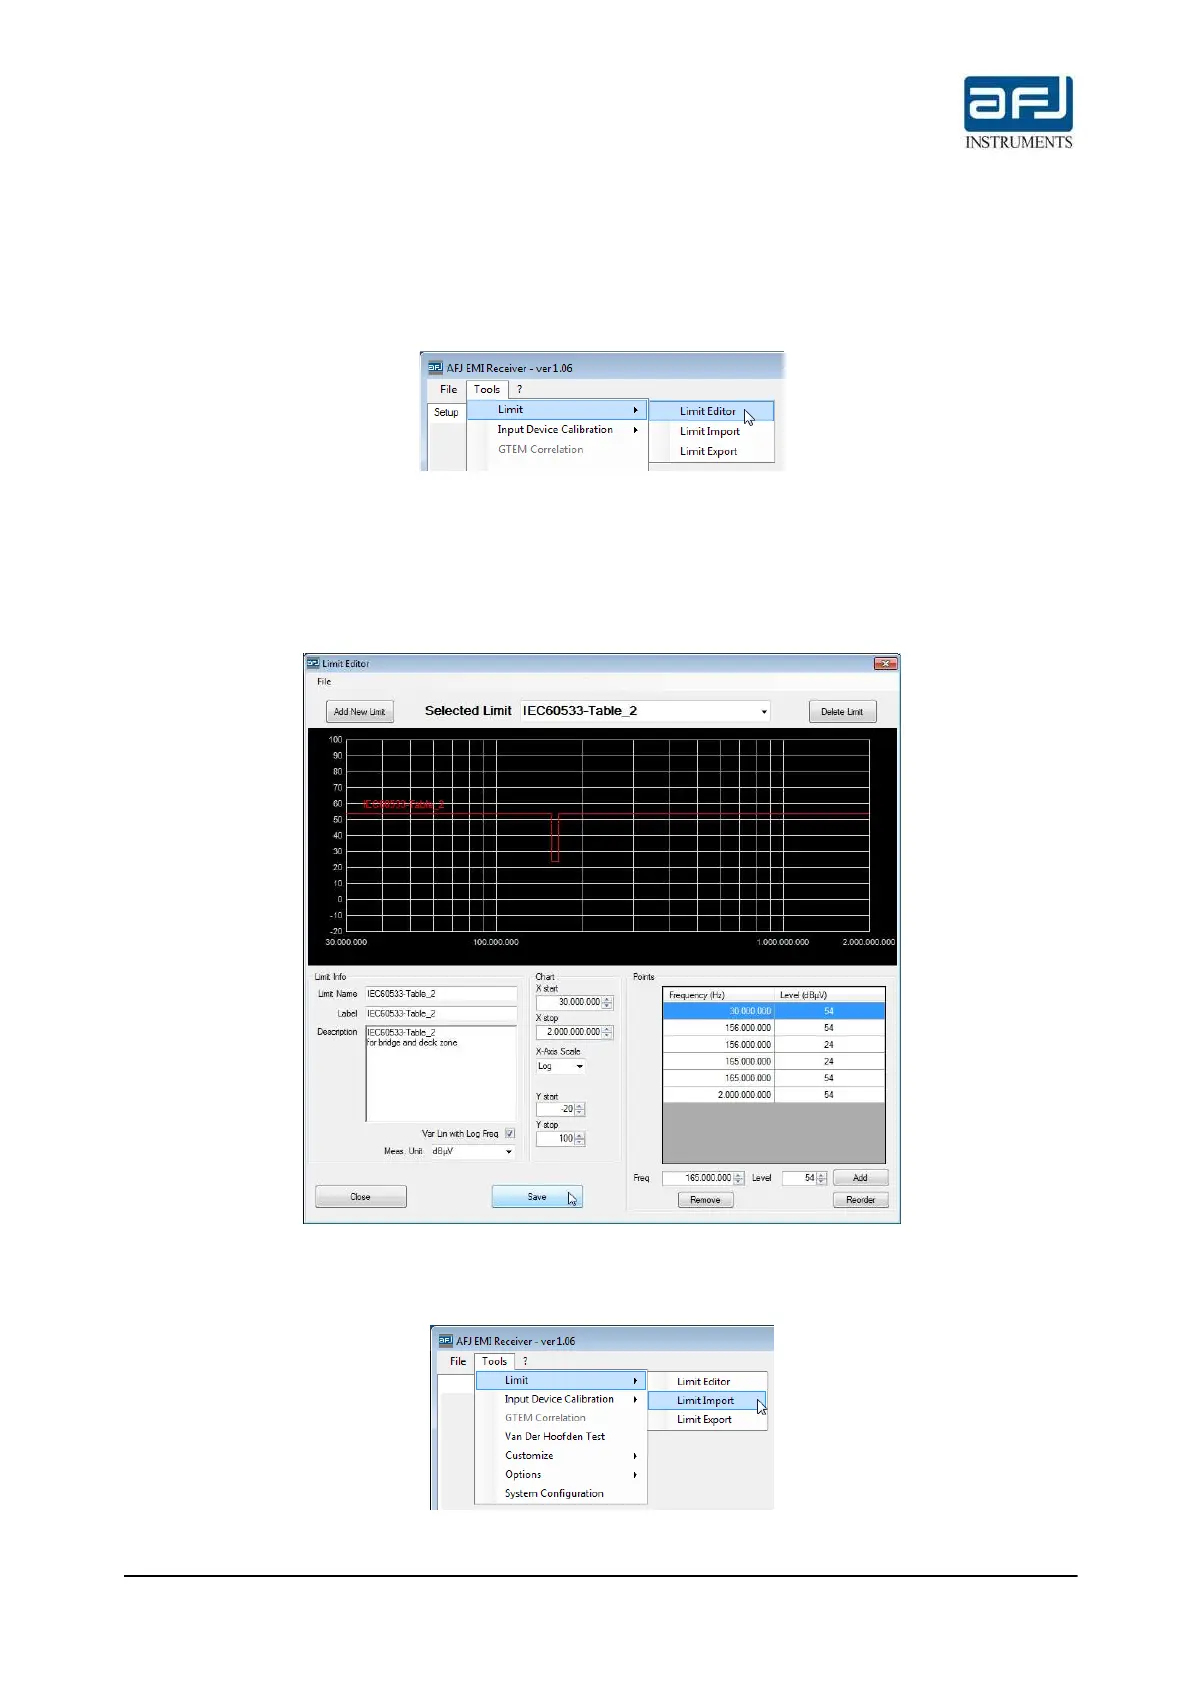Expand Input Device Calibration submenu beside Setup tab
This screenshot has width=1190, height=1684.
(635, 429)
